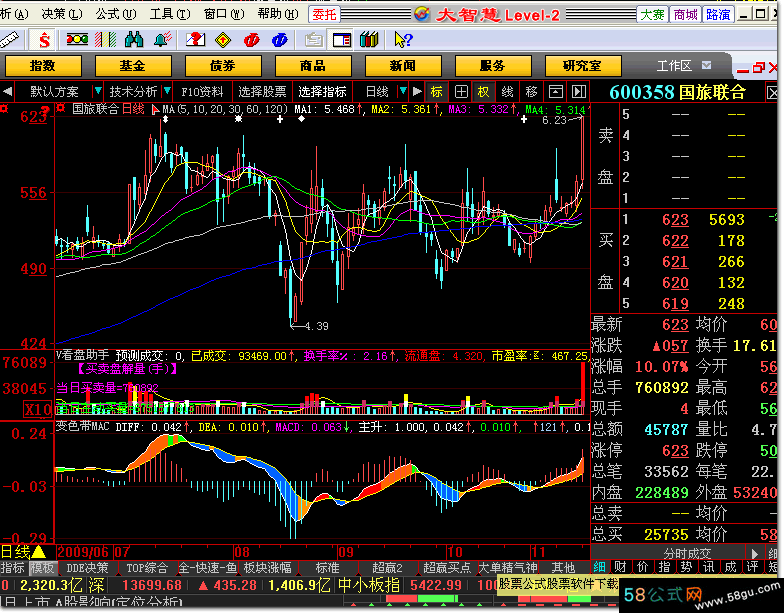Screen dimensions: 784x613
Task: Click the grayed clipboard toolbar icon
Action: tap(314, 40)
